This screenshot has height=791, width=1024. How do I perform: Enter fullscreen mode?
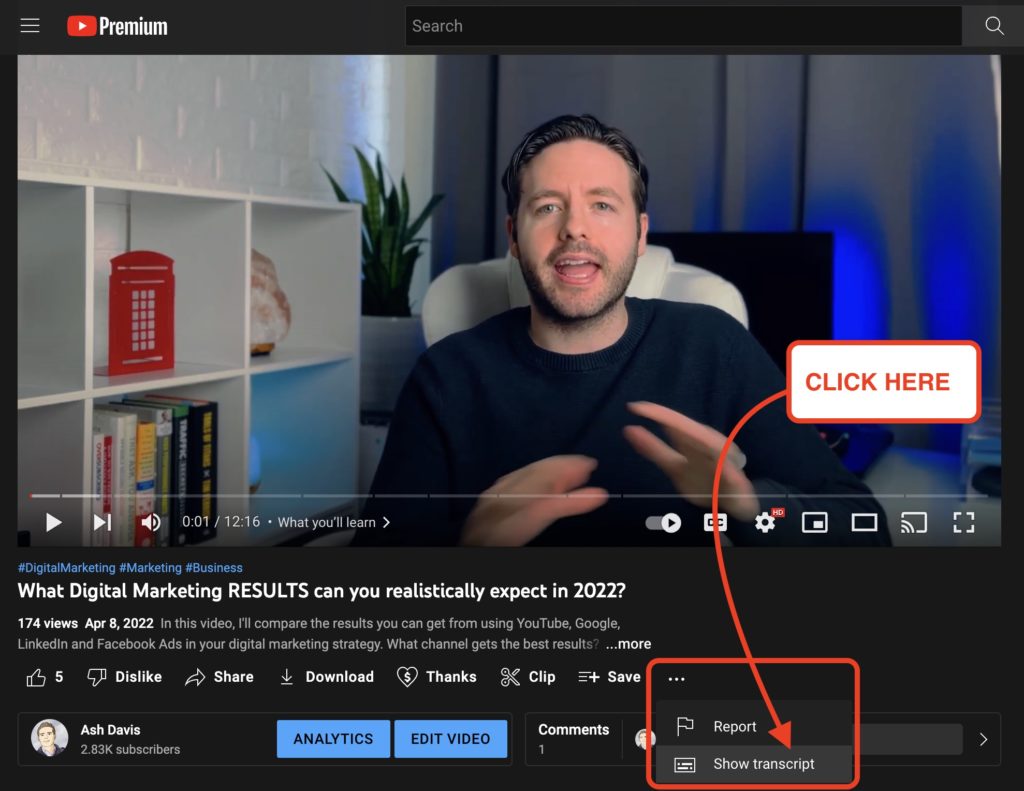point(963,522)
